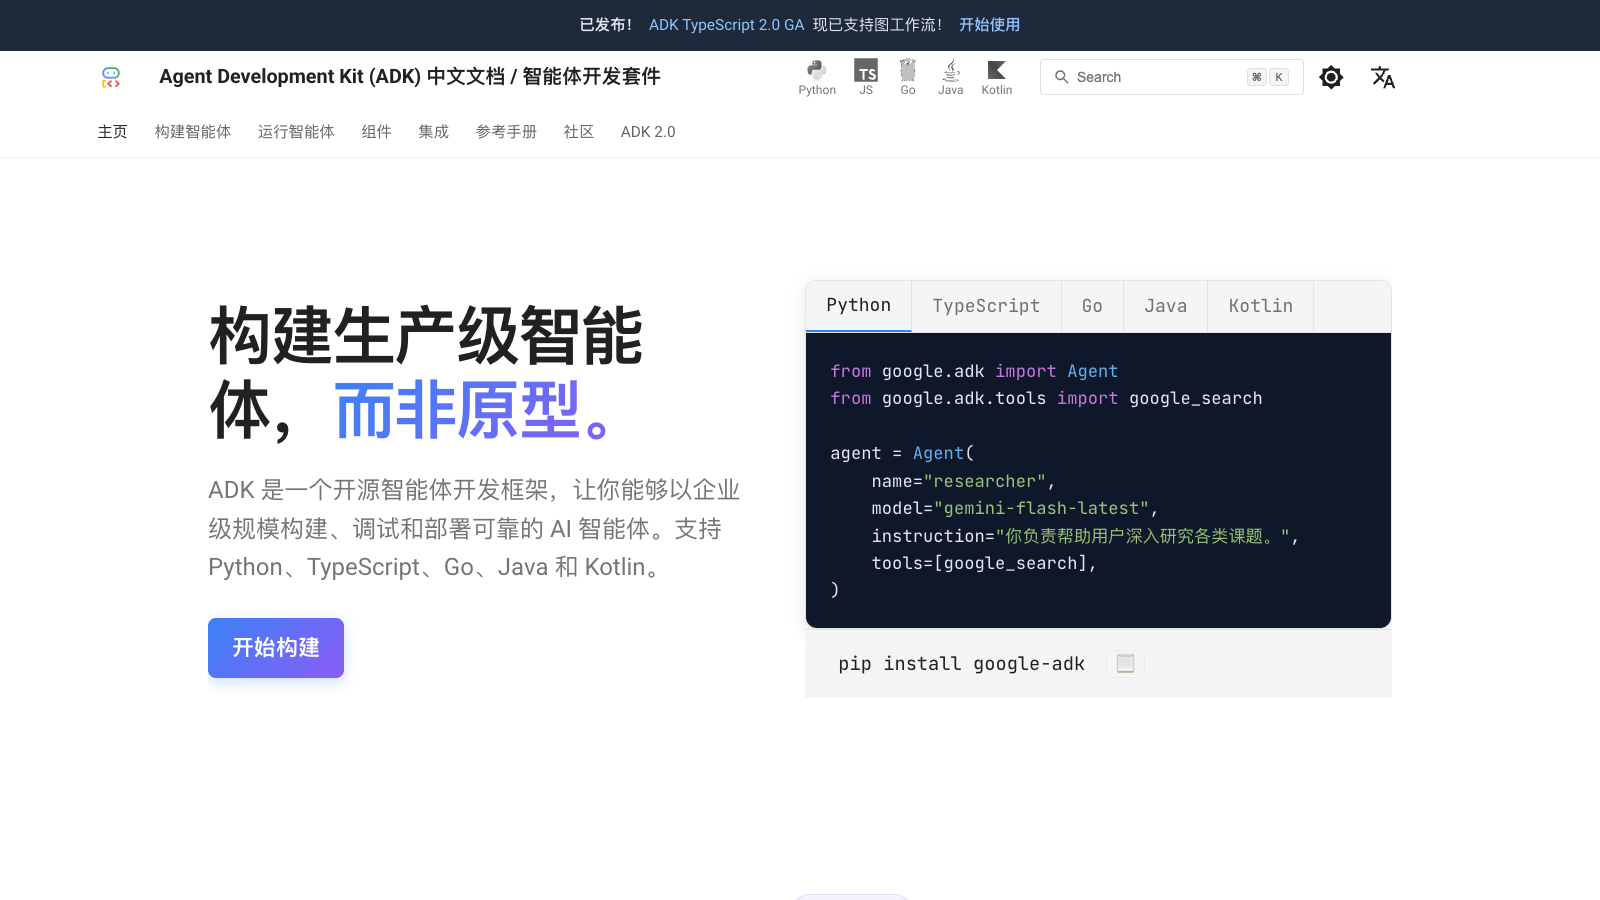Follow the 开始使用 banner link

click(989, 25)
